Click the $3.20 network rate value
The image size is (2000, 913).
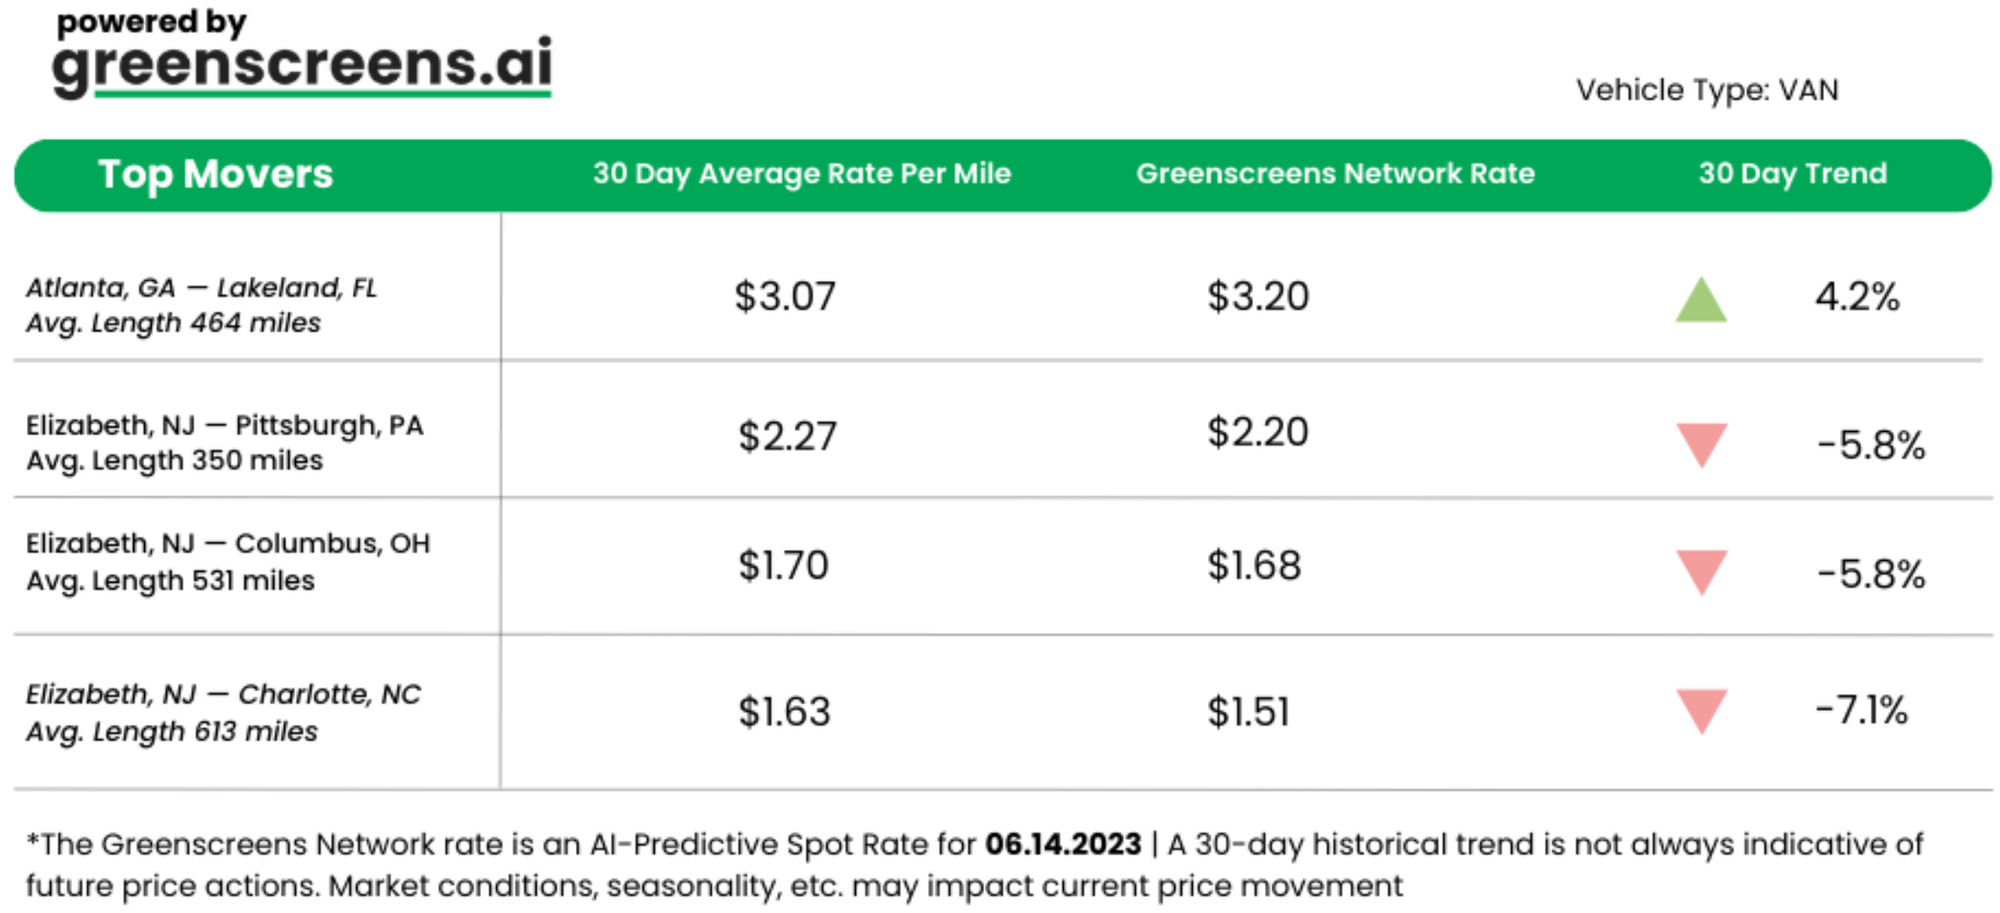point(1257,297)
